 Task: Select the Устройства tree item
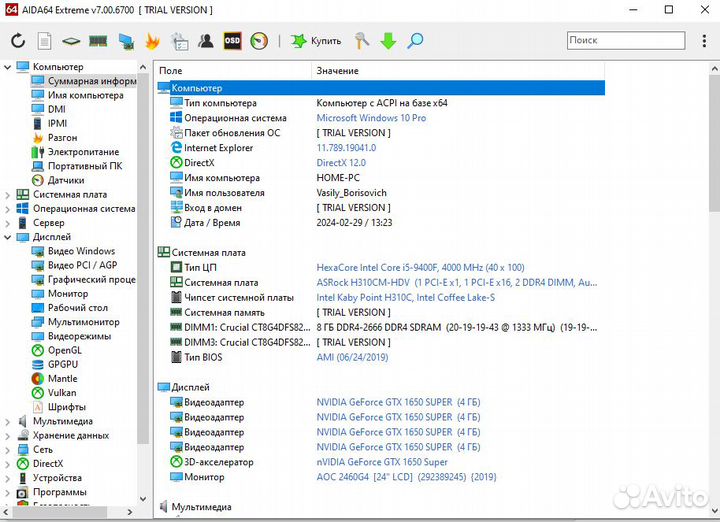(49, 478)
